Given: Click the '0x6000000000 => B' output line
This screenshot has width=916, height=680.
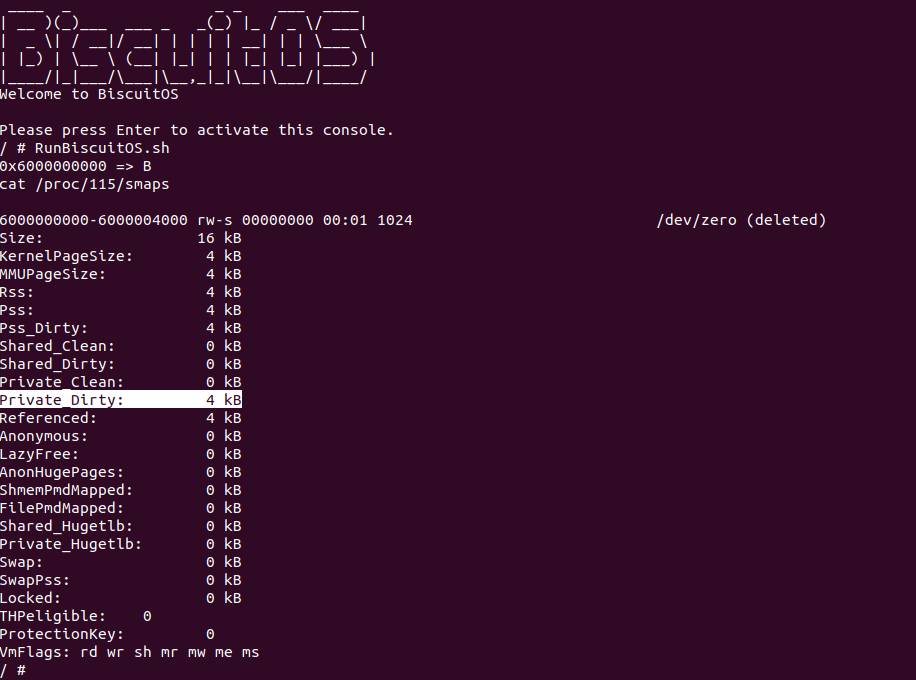Looking at the screenshot, I should click(75, 166).
